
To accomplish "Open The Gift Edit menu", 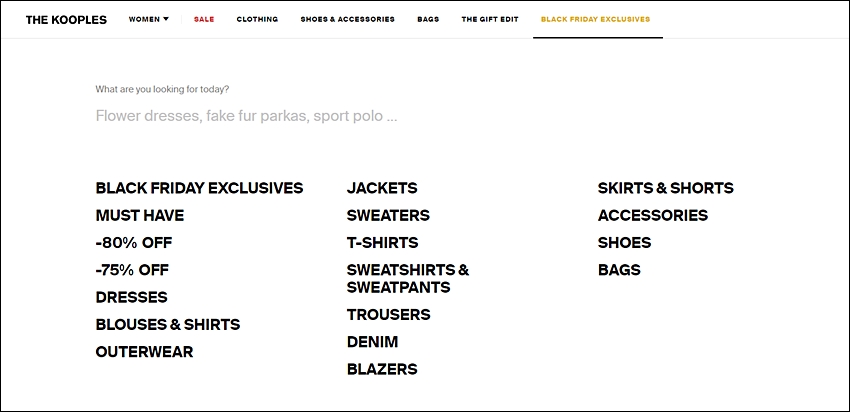I will point(490,19).
